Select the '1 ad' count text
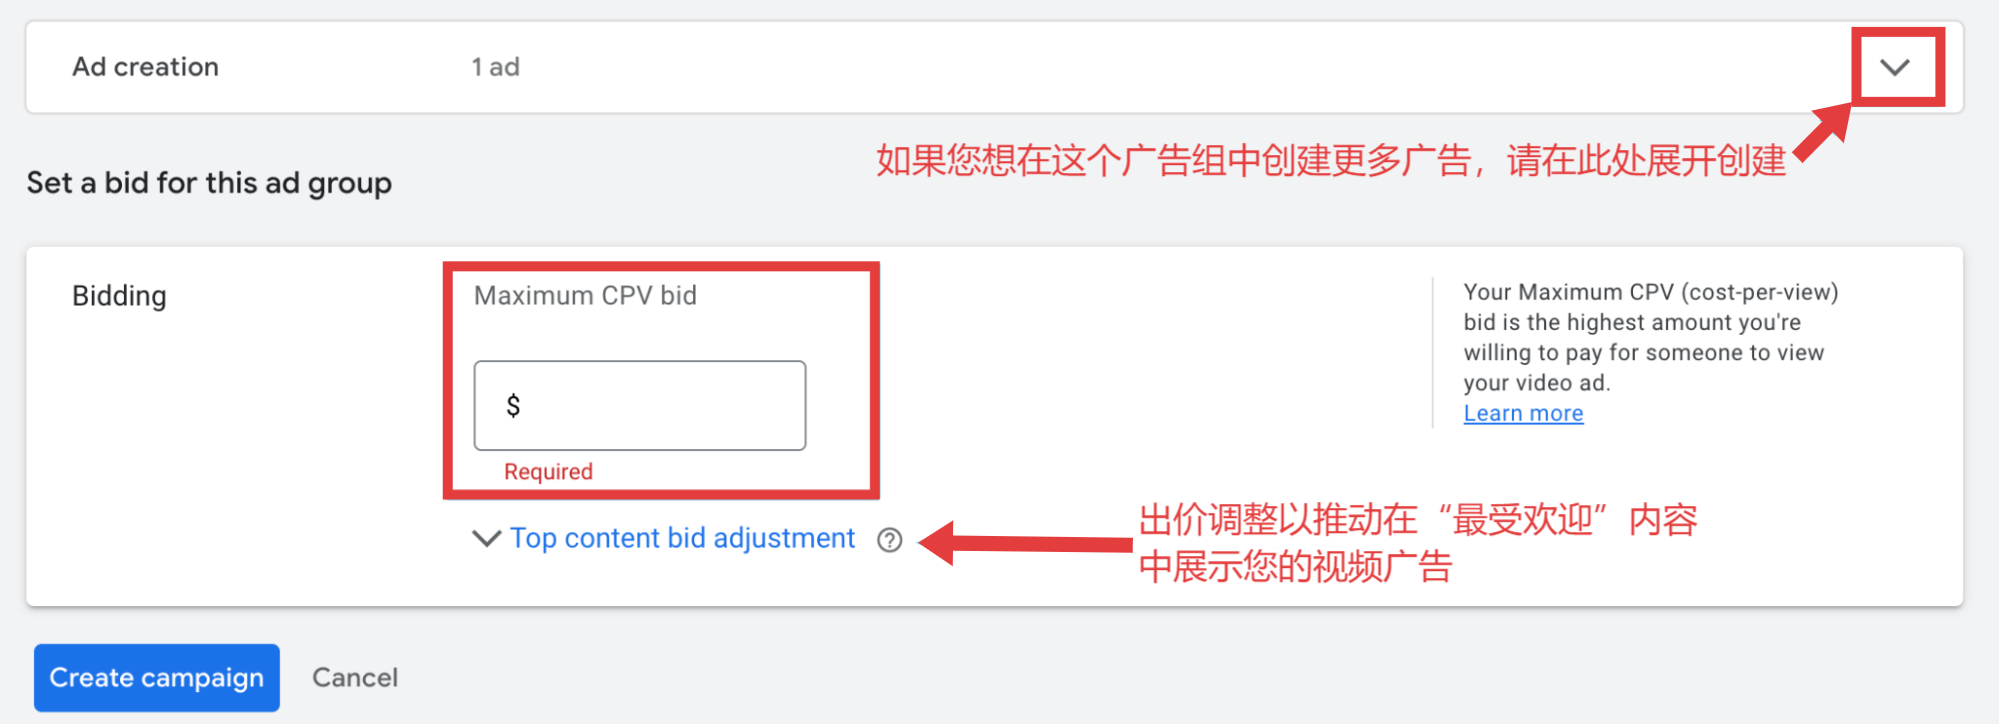The height and width of the screenshot is (725, 1999). (x=495, y=67)
